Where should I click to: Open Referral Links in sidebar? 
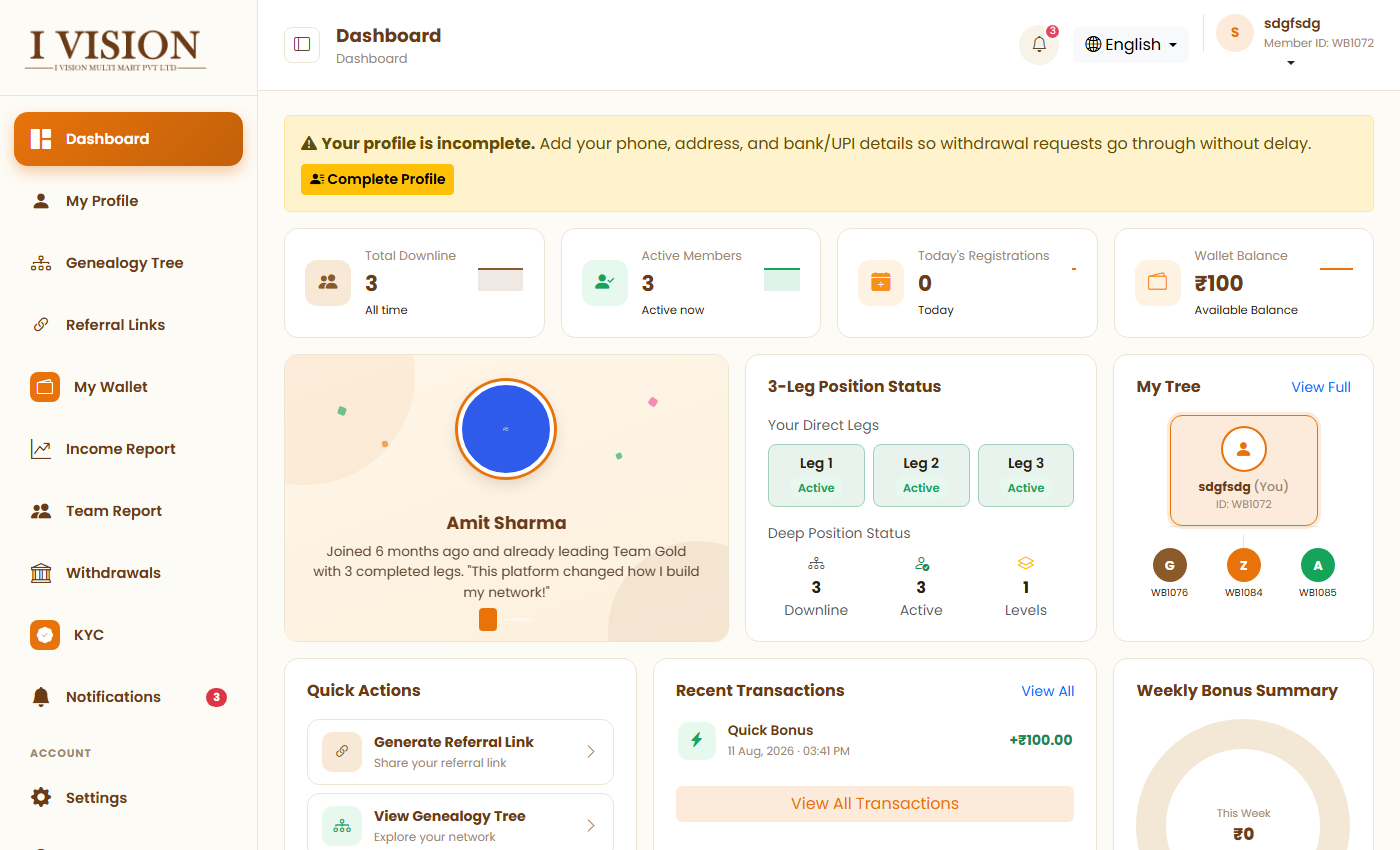128,325
